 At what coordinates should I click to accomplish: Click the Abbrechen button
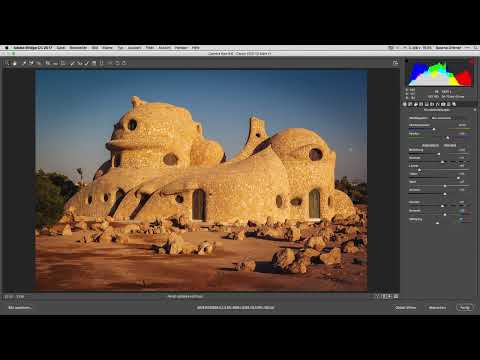pyautogui.click(x=437, y=308)
